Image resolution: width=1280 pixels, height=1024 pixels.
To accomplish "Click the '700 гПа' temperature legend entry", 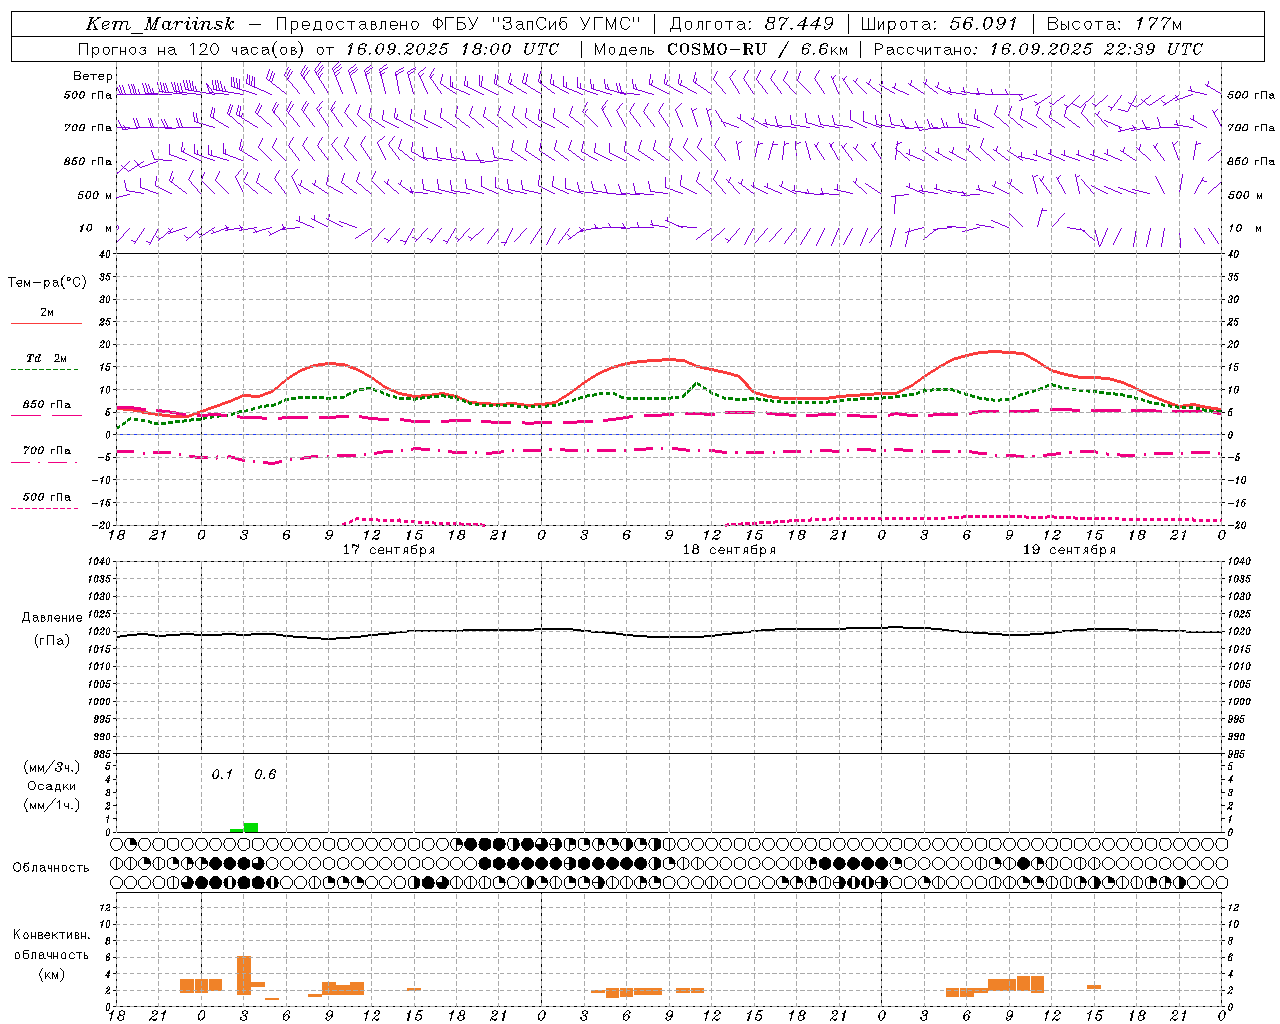I will (47, 451).
